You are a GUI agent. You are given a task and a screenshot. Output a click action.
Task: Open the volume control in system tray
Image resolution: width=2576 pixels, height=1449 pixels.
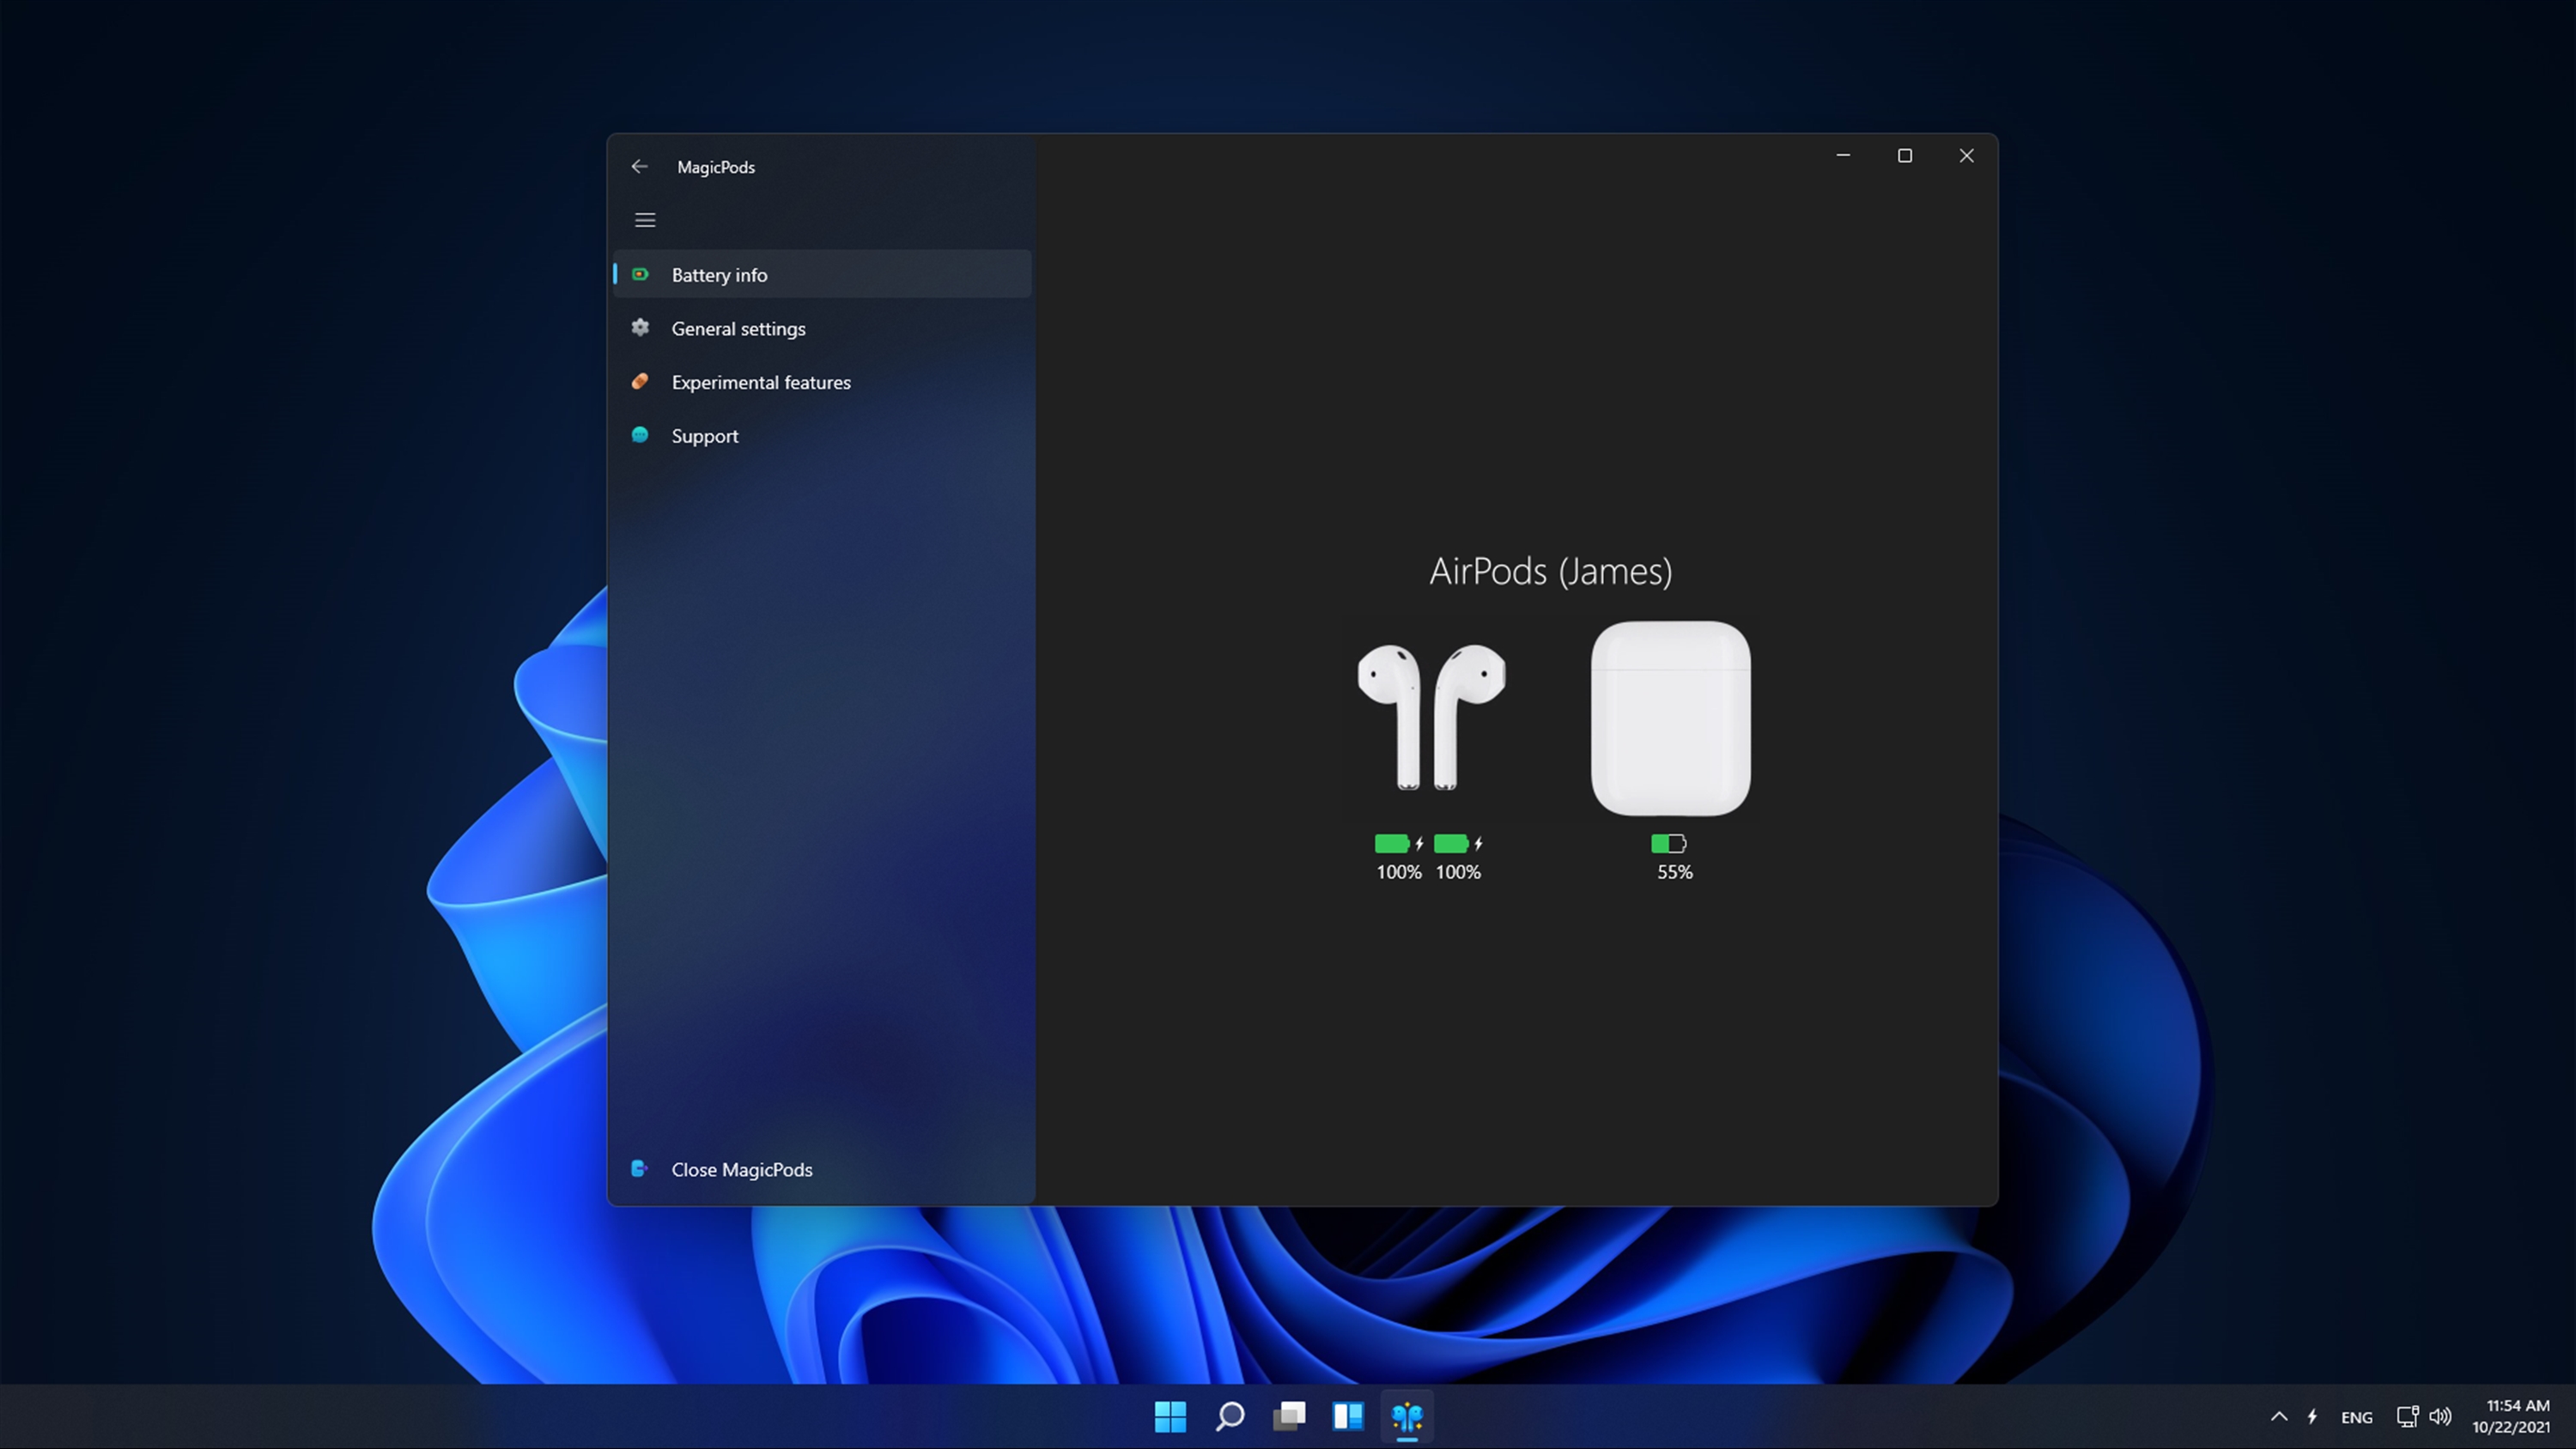(2440, 1416)
